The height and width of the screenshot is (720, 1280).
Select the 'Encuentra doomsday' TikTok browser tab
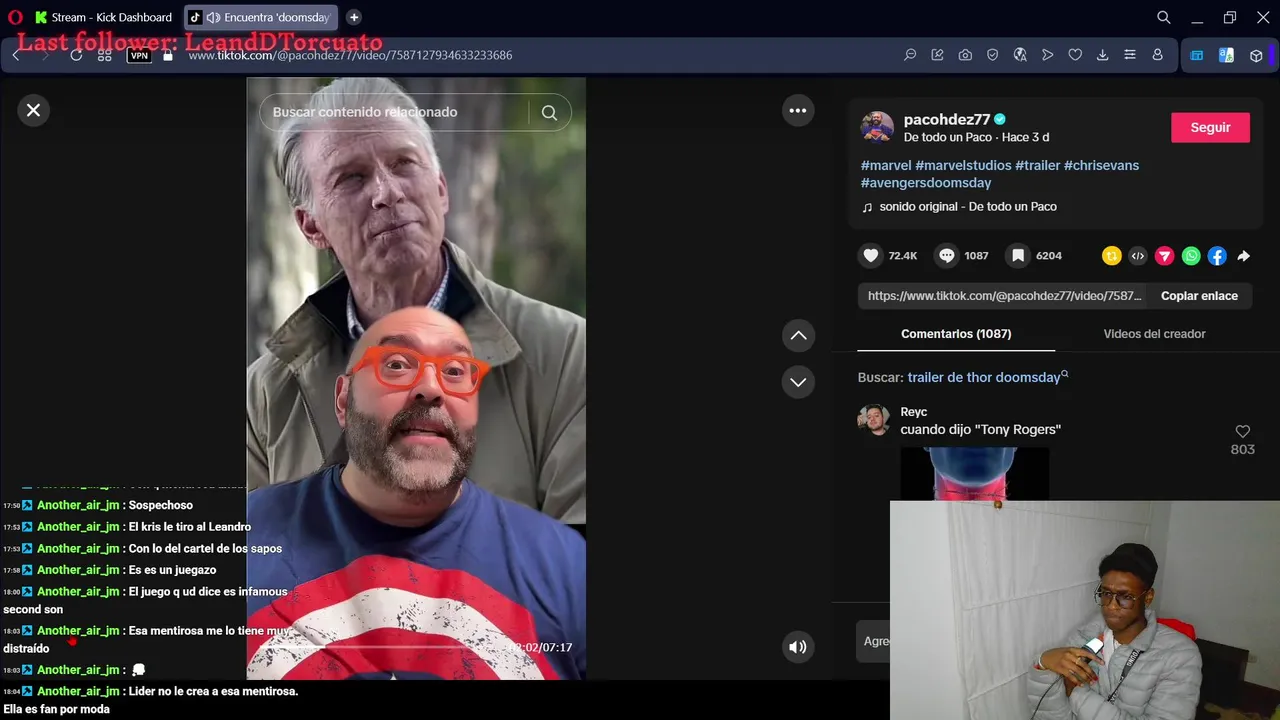pyautogui.click(x=260, y=17)
